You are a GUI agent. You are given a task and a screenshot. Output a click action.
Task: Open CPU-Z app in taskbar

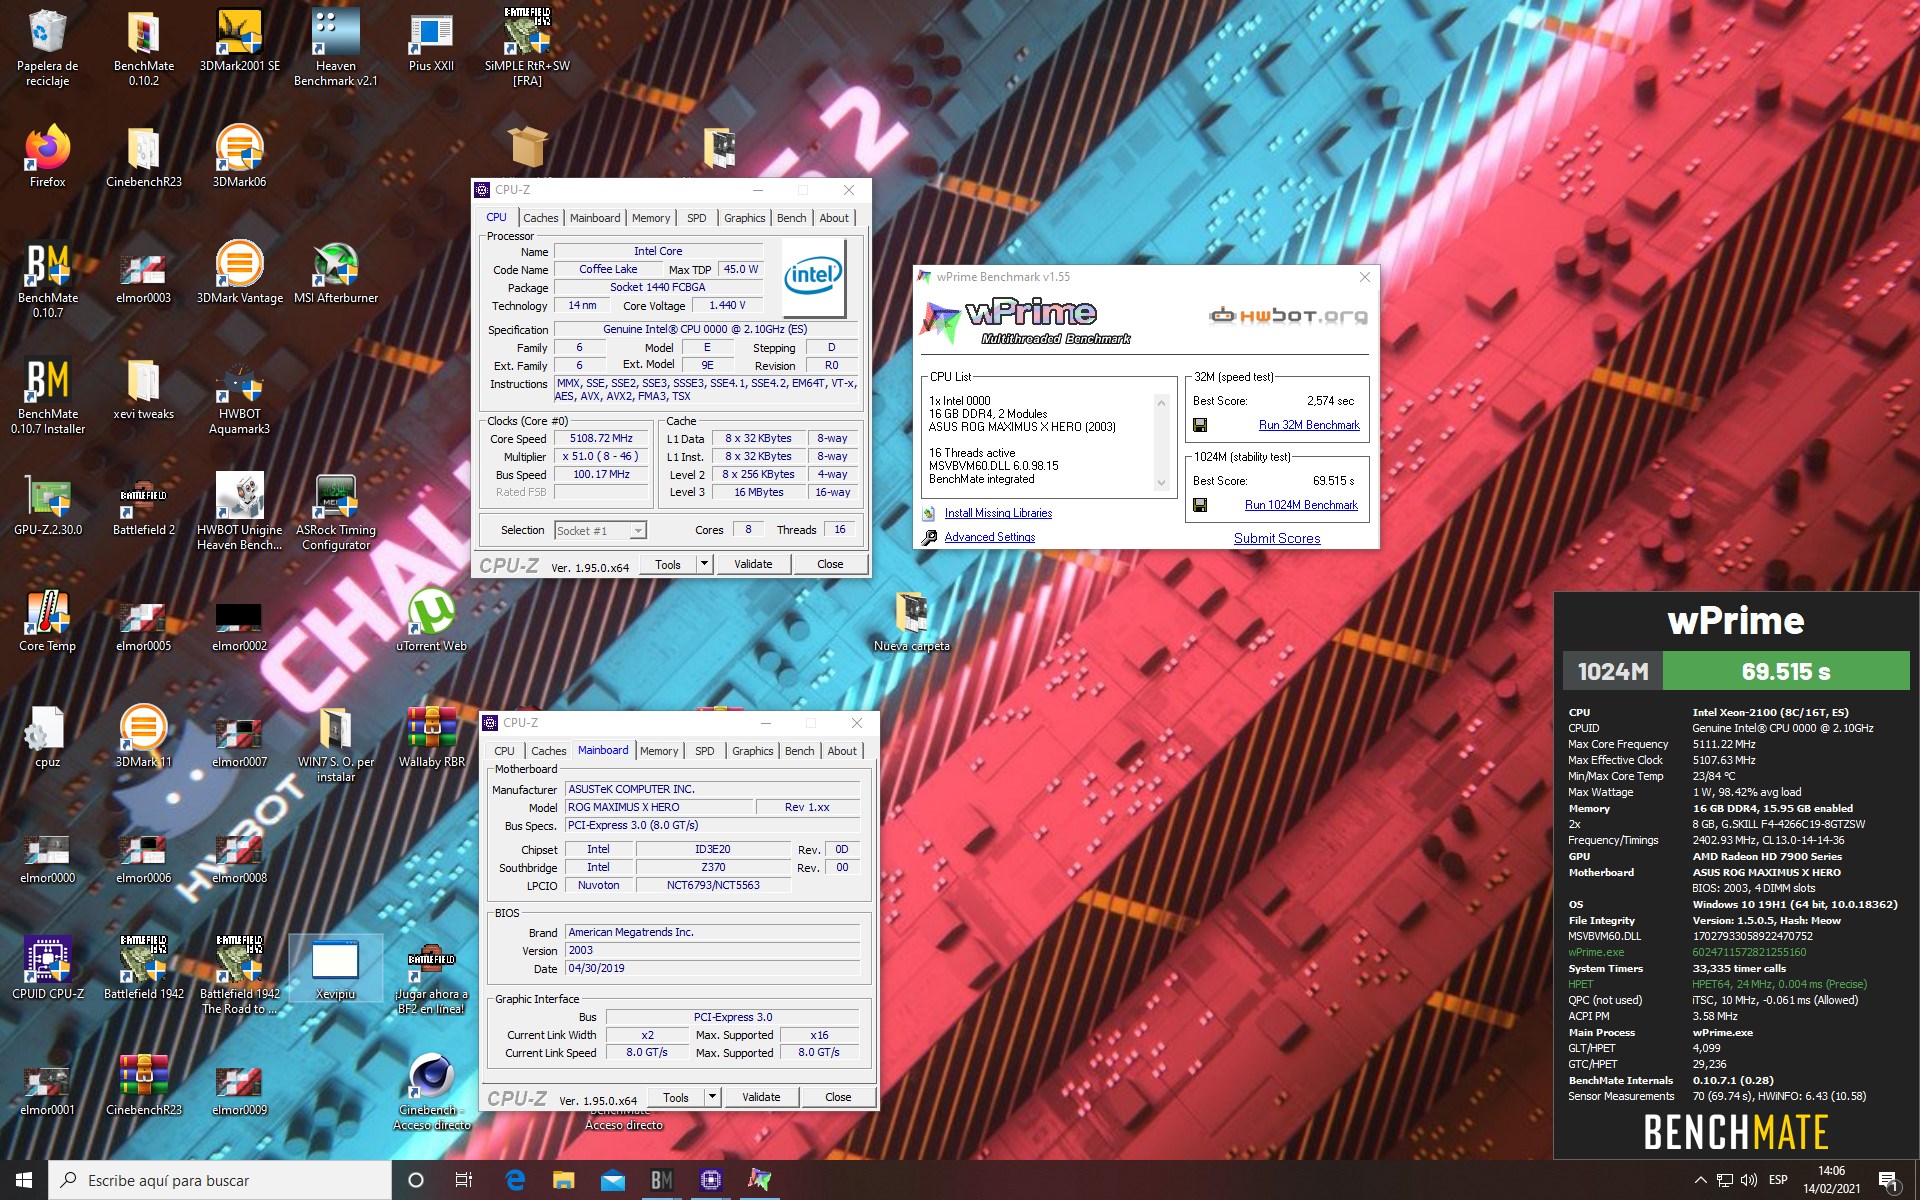(x=710, y=1180)
